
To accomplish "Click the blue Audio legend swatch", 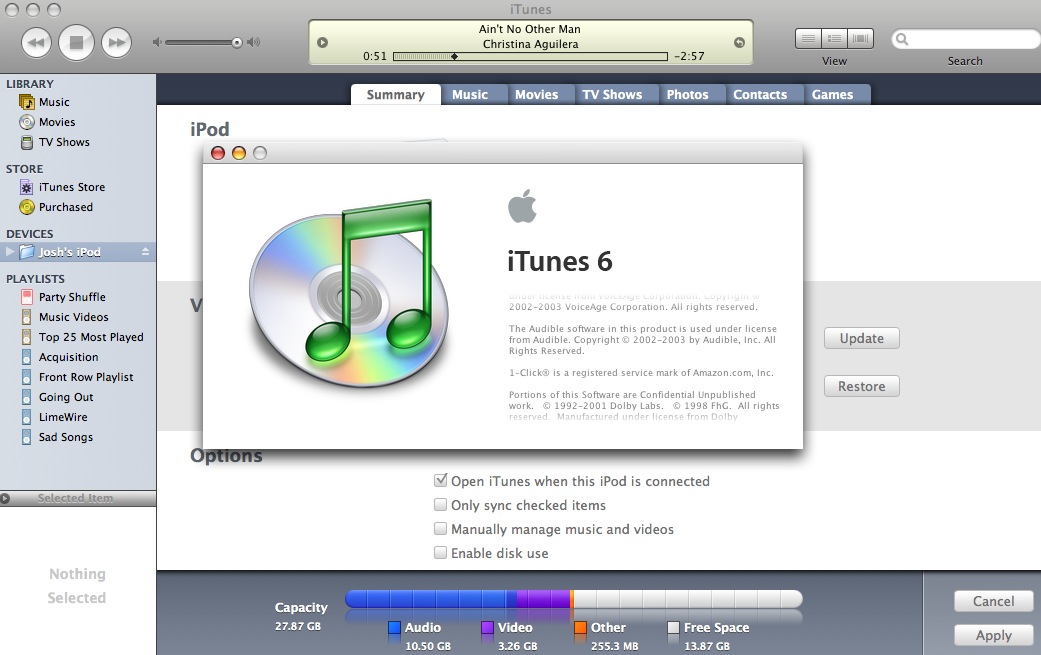I will tap(394, 627).
